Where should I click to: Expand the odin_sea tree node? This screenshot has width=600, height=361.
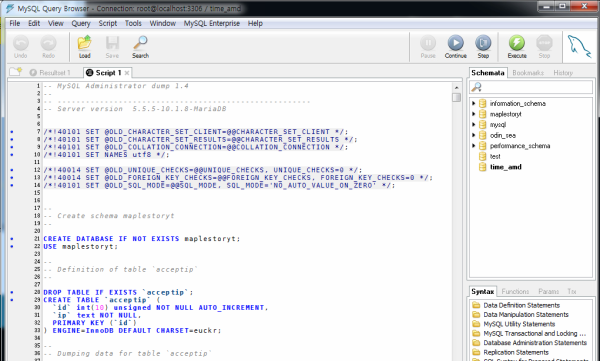pyautogui.click(x=474, y=135)
